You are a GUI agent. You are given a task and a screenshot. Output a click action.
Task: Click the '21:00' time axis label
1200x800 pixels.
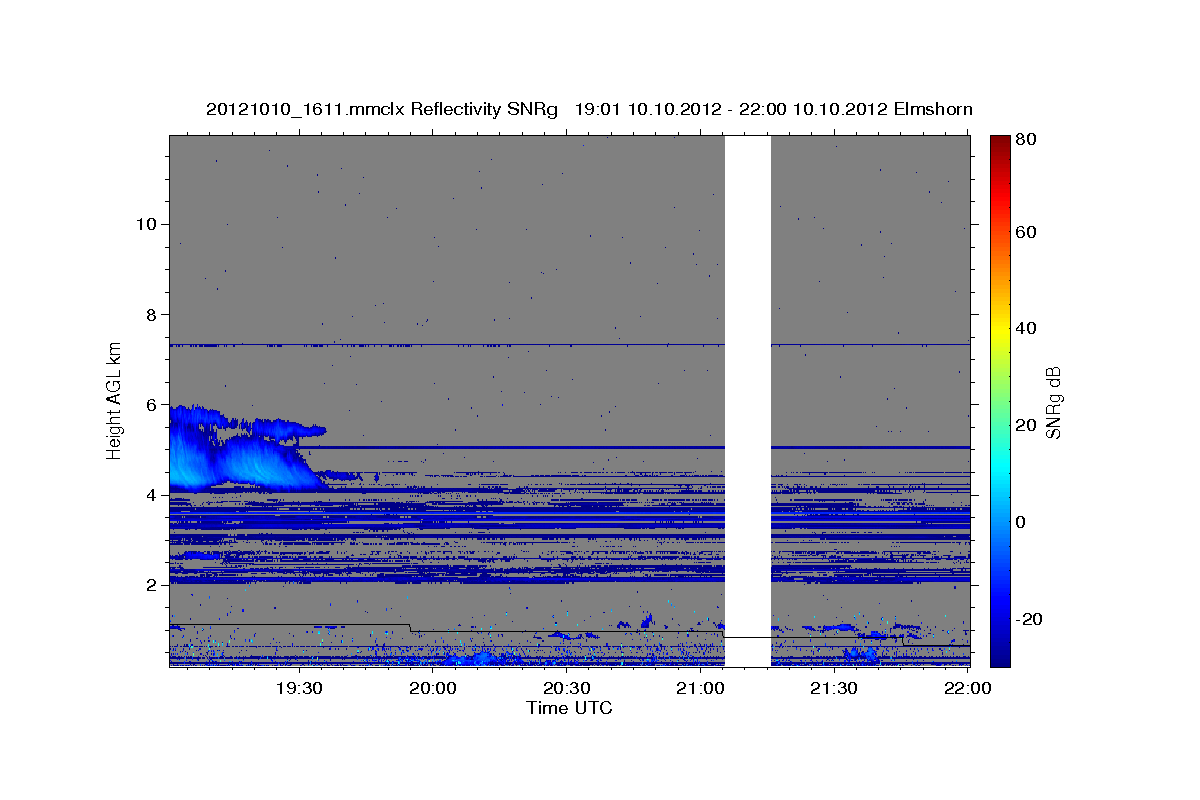click(701, 688)
